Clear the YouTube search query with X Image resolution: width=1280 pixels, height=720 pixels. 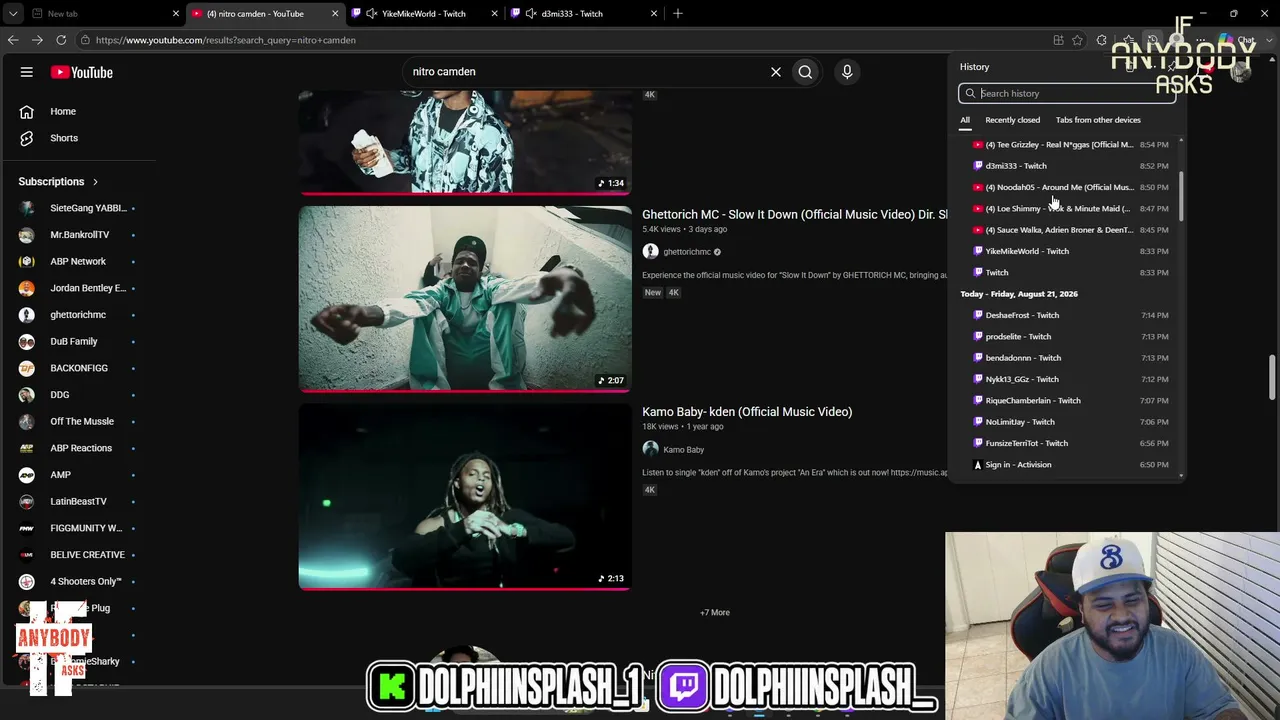pos(775,72)
